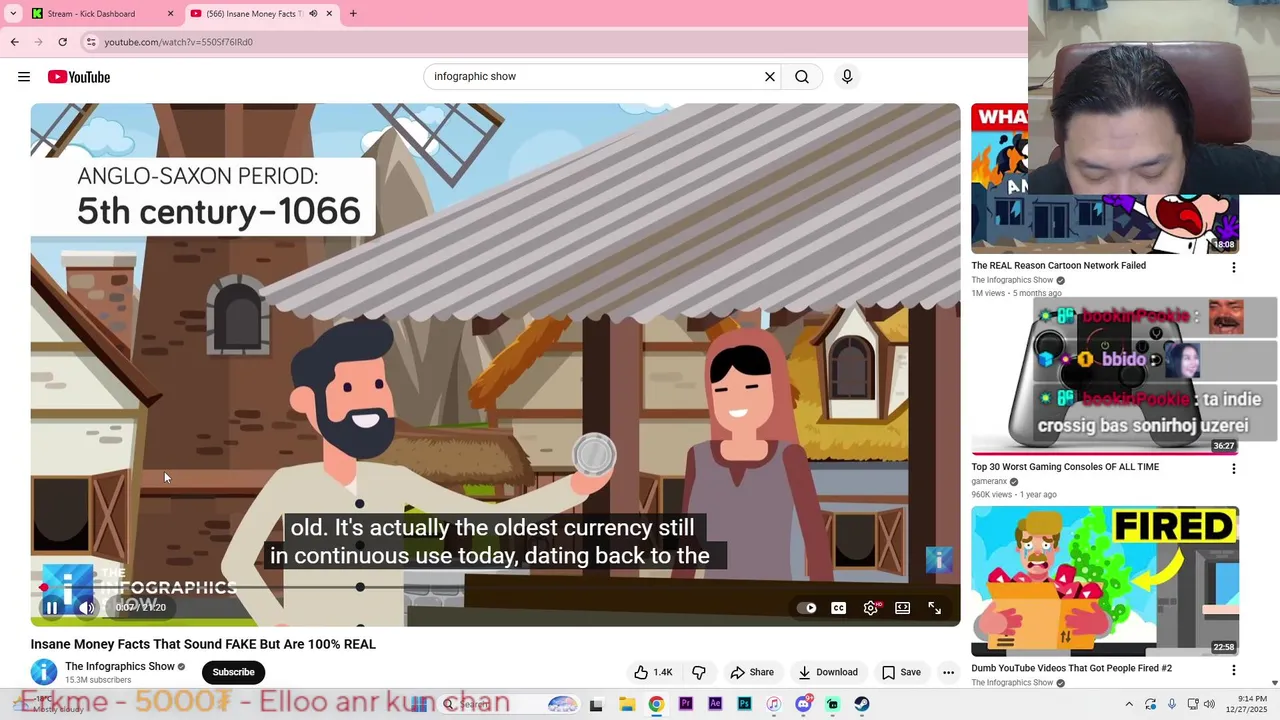Open 'Top 30 Worst Gaming Consoles OF ALL TIME' title
This screenshot has height=720, width=1280.
coord(1065,467)
